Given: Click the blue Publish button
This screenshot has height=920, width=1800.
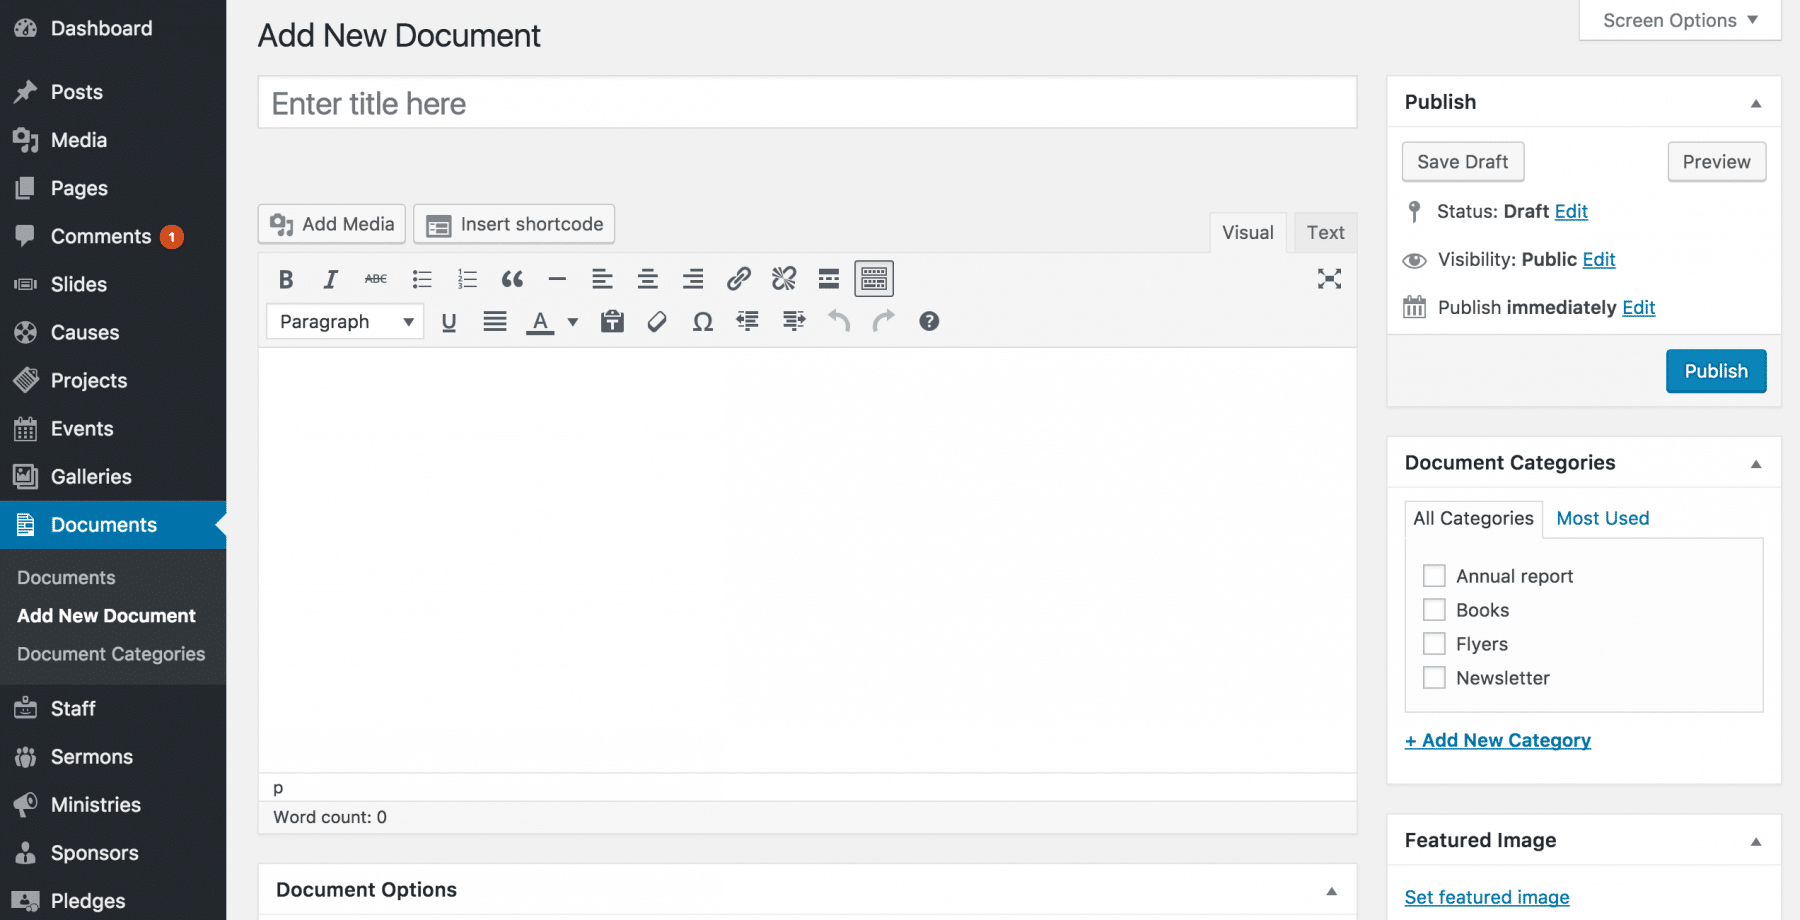Looking at the screenshot, I should click(1716, 371).
